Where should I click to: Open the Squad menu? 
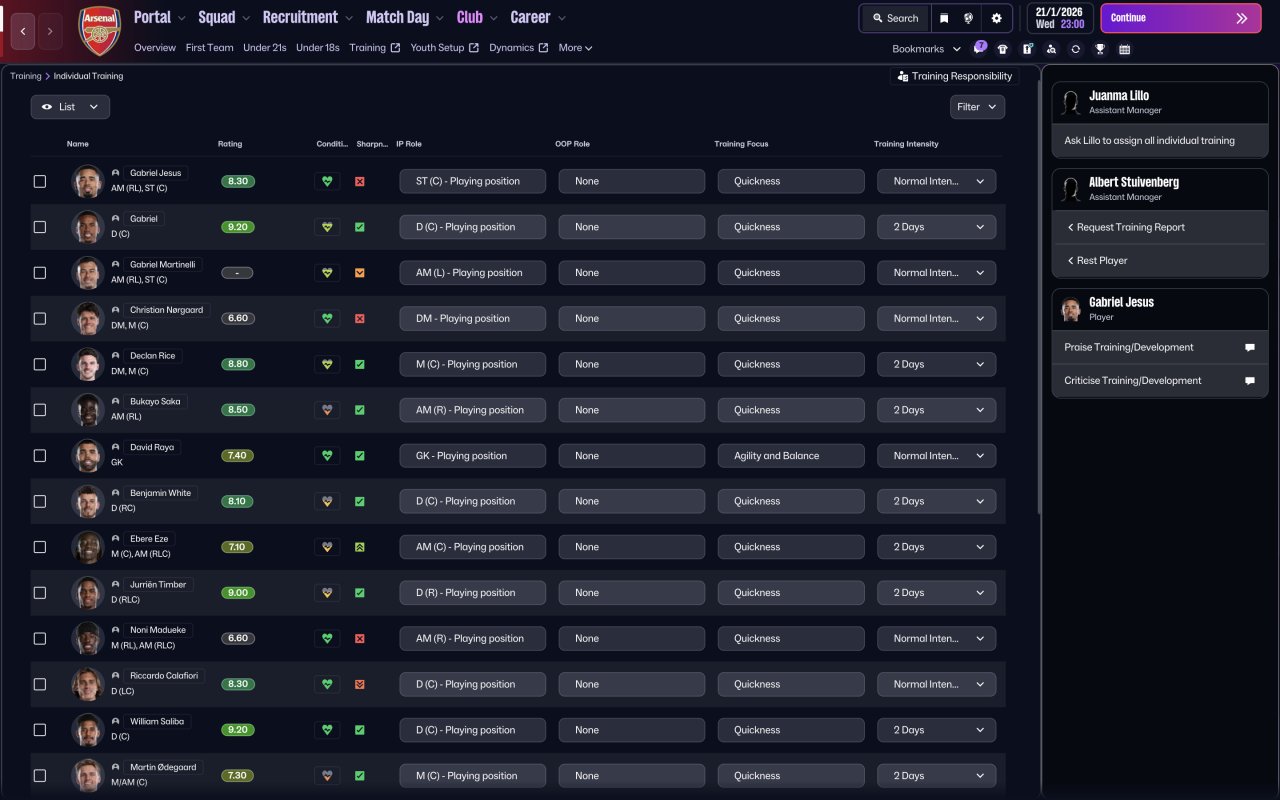pos(224,17)
